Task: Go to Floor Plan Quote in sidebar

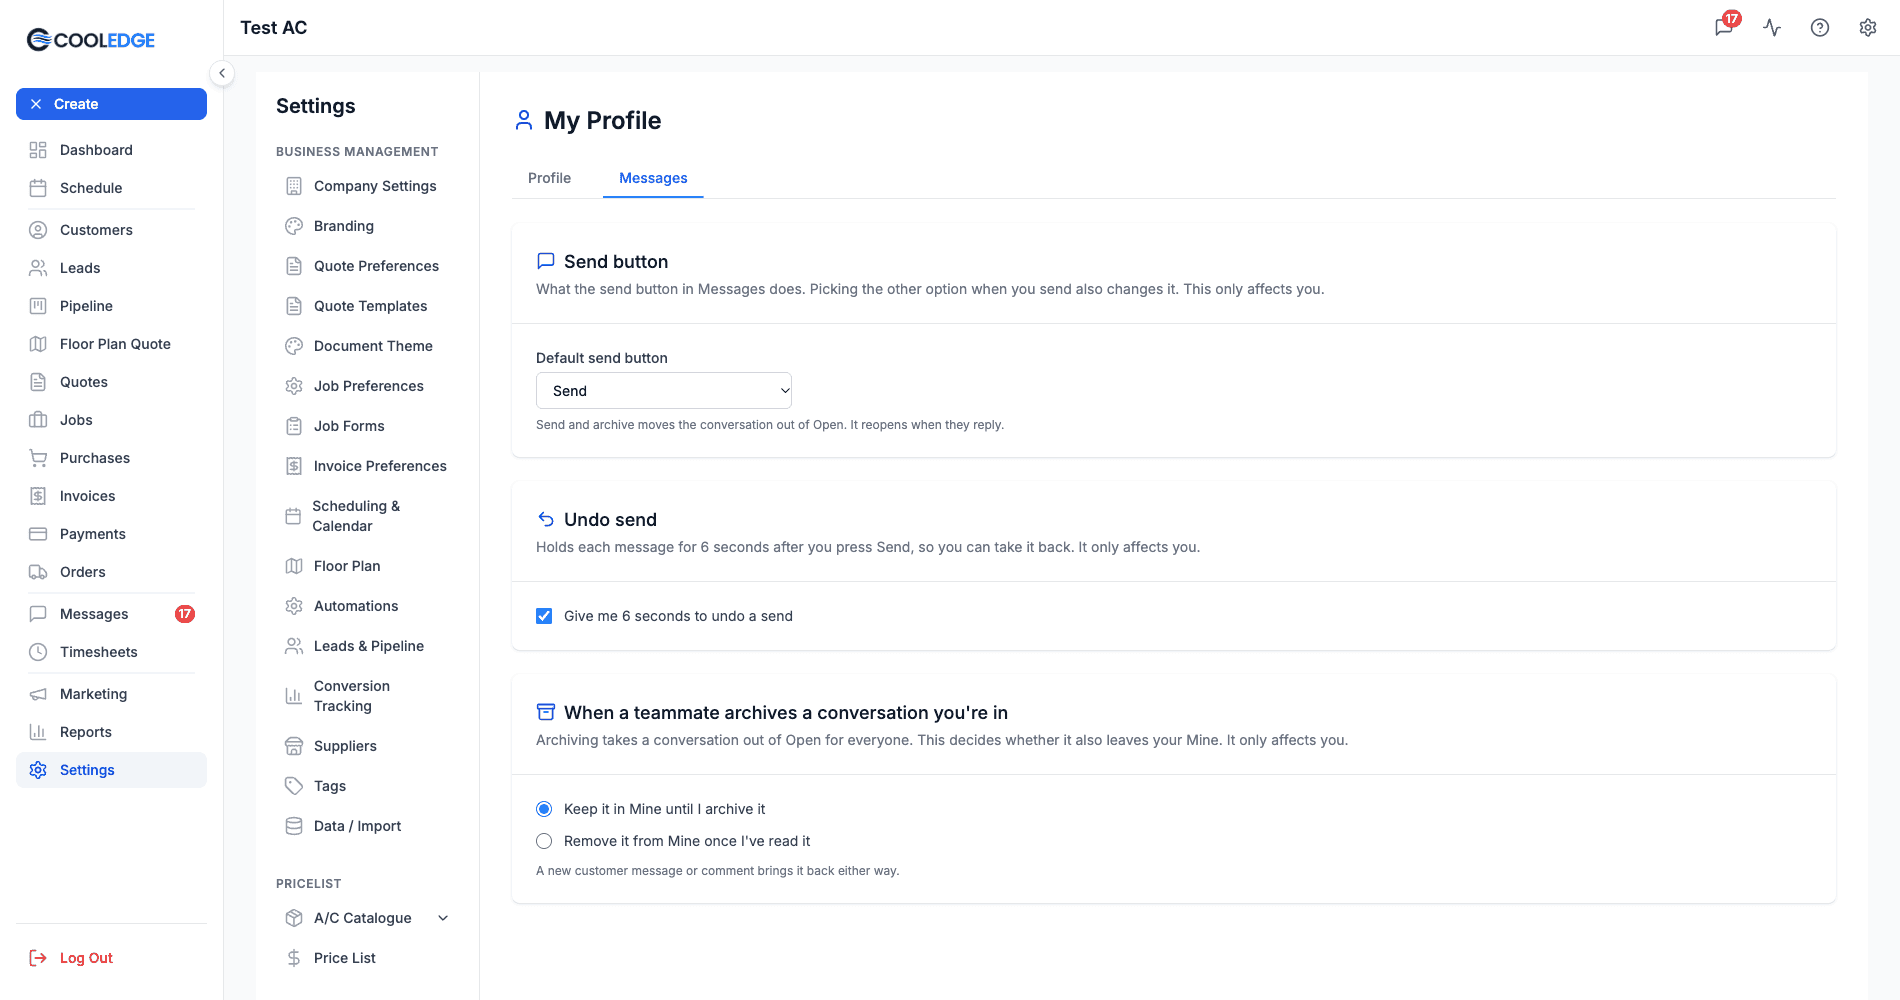Action: pos(111,344)
